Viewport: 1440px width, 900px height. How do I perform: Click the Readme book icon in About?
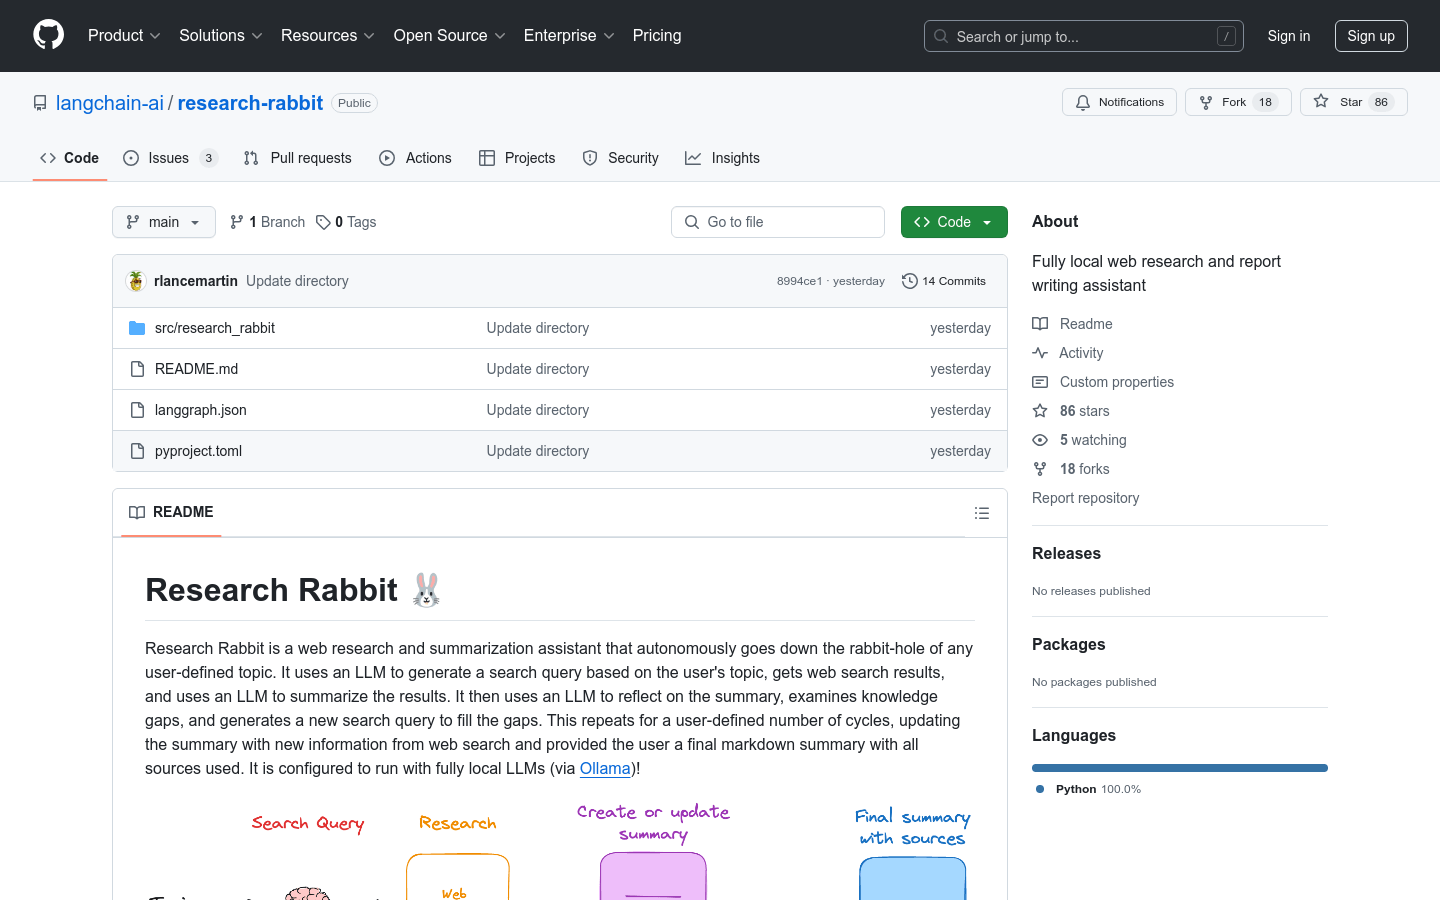pos(1040,324)
